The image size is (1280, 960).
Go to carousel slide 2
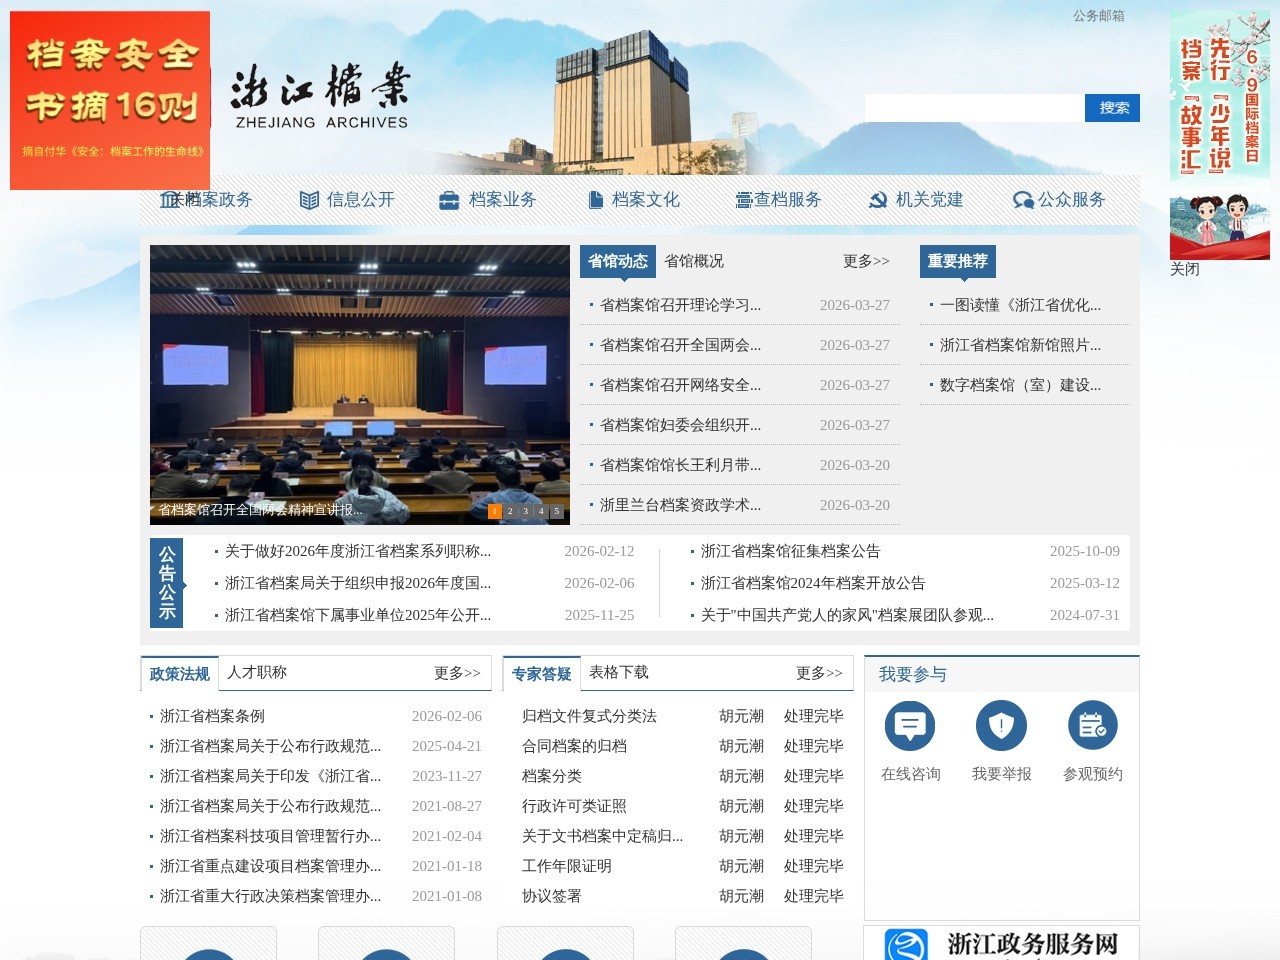click(x=510, y=511)
